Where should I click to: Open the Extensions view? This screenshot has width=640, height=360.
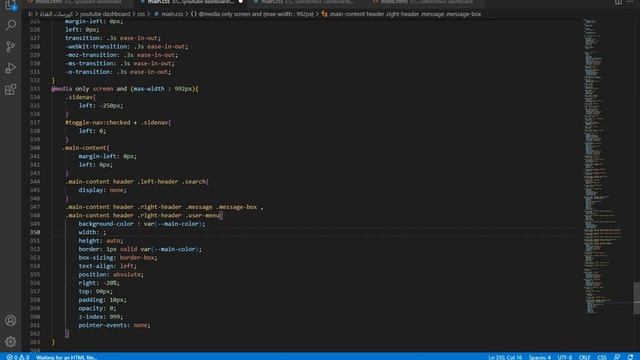pos(11,89)
